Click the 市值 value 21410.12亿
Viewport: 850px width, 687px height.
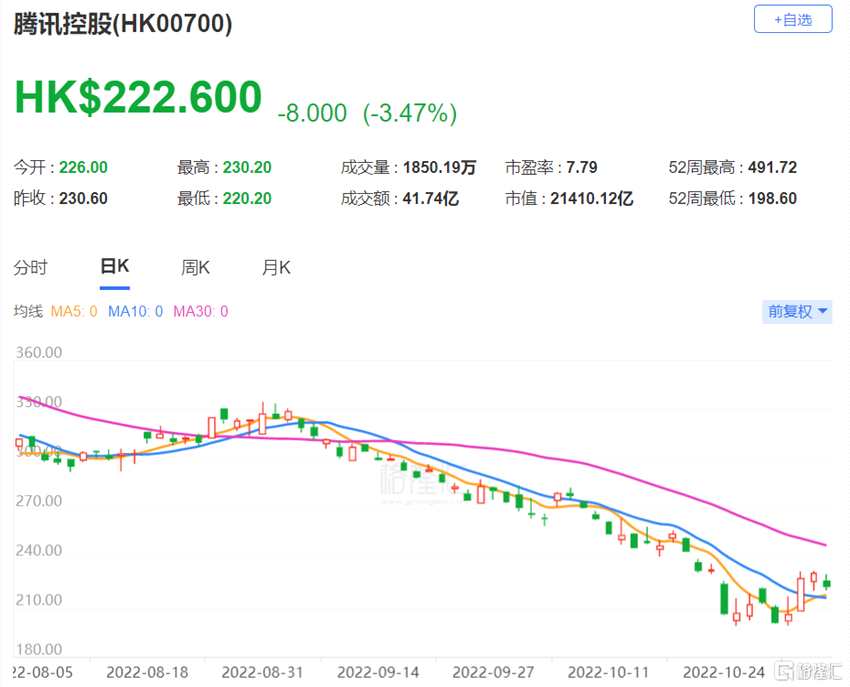tap(591, 198)
